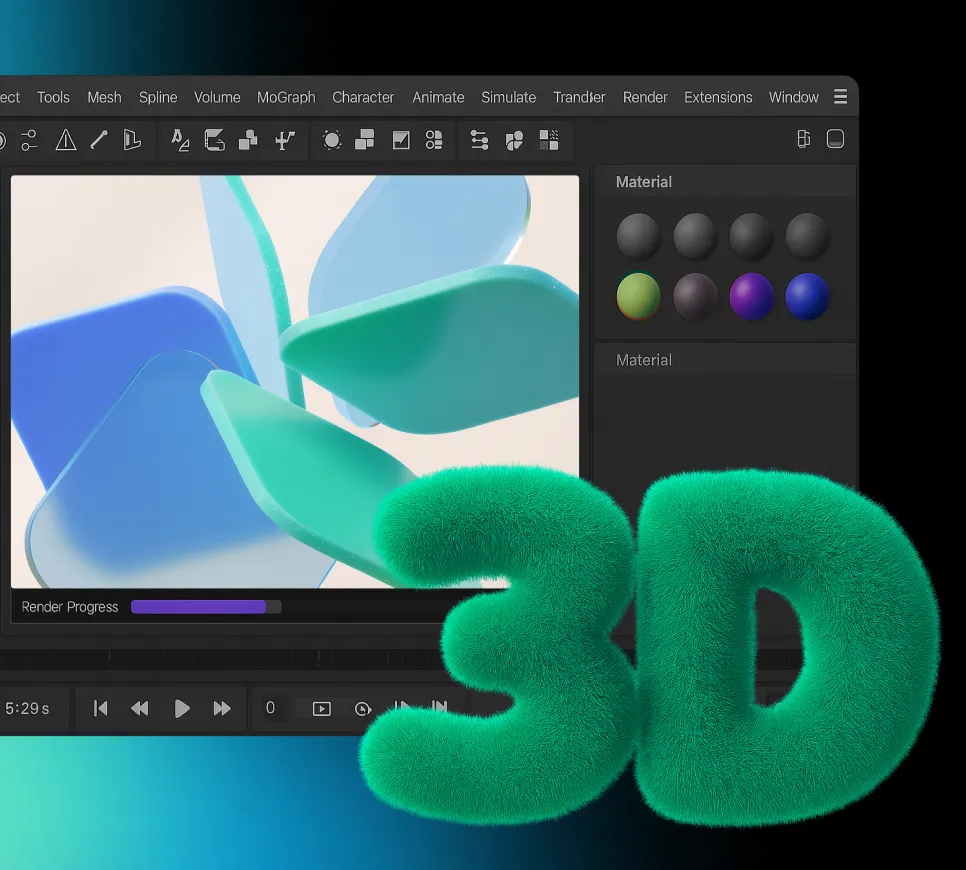Select the diagonal line tool icon
Viewport: 966px width, 870px height.
tap(98, 140)
